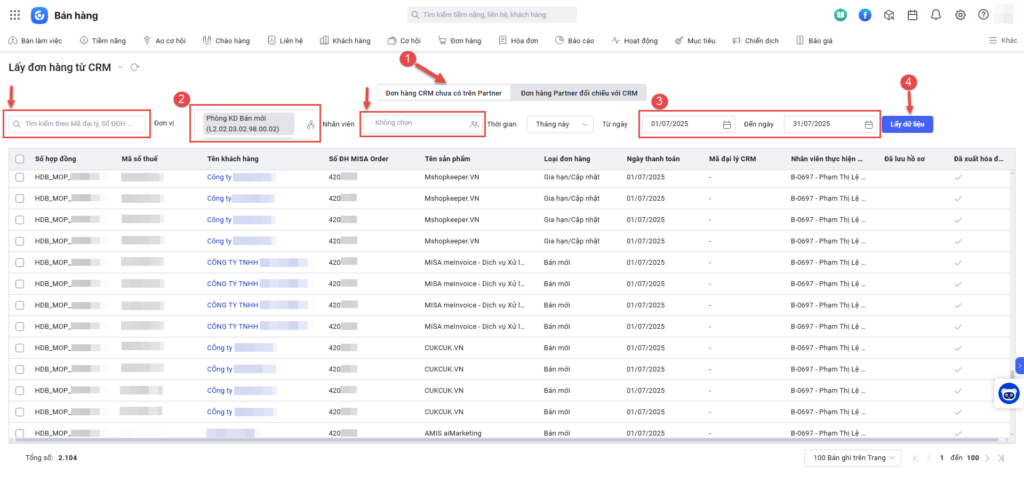Click the help question mark icon
Screen dimensions: 1024x490
click(984, 15)
